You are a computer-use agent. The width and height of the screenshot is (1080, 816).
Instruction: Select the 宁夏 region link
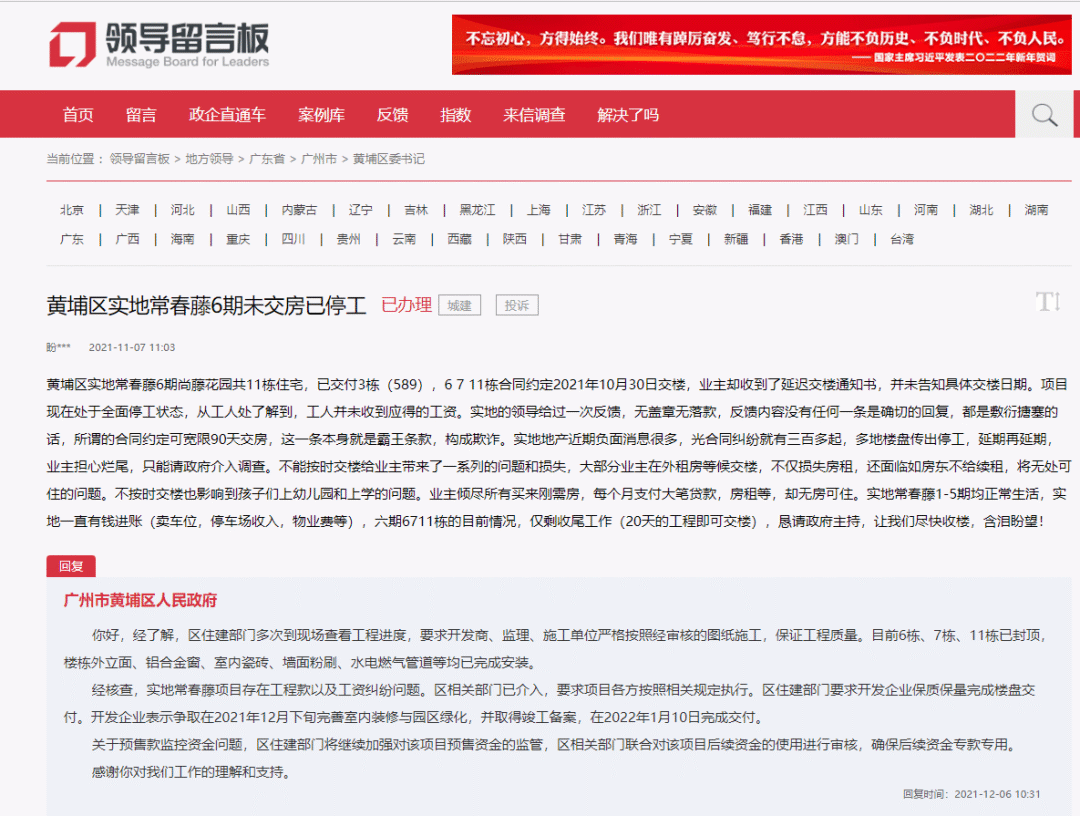681,240
